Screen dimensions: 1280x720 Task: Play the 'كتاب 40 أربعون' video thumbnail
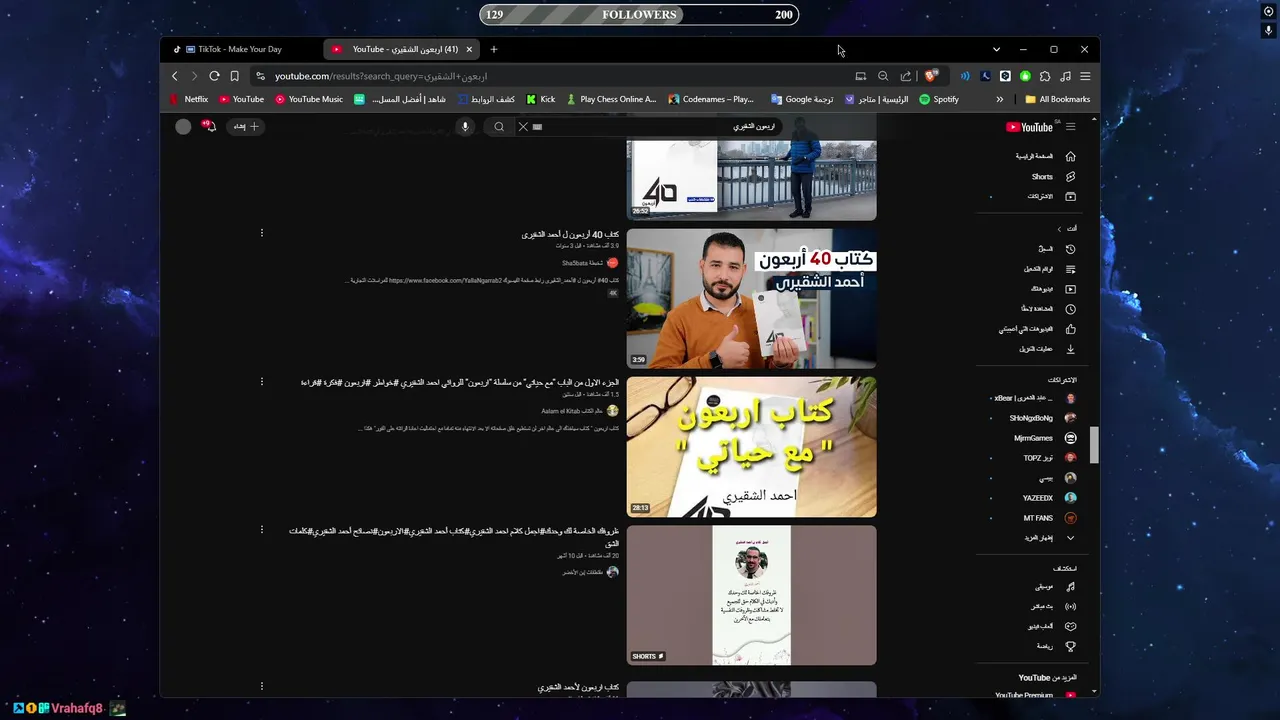click(x=751, y=299)
